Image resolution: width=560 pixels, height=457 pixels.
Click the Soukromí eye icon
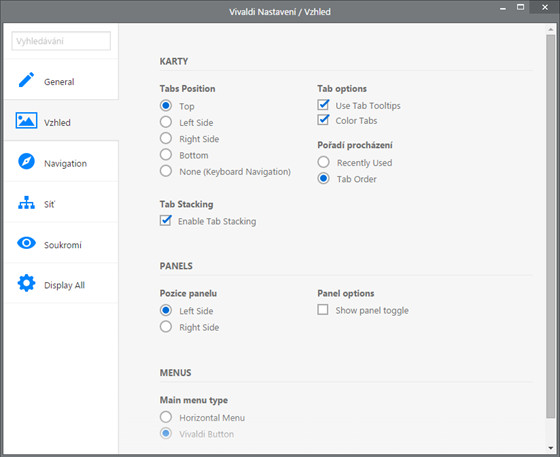click(26, 243)
